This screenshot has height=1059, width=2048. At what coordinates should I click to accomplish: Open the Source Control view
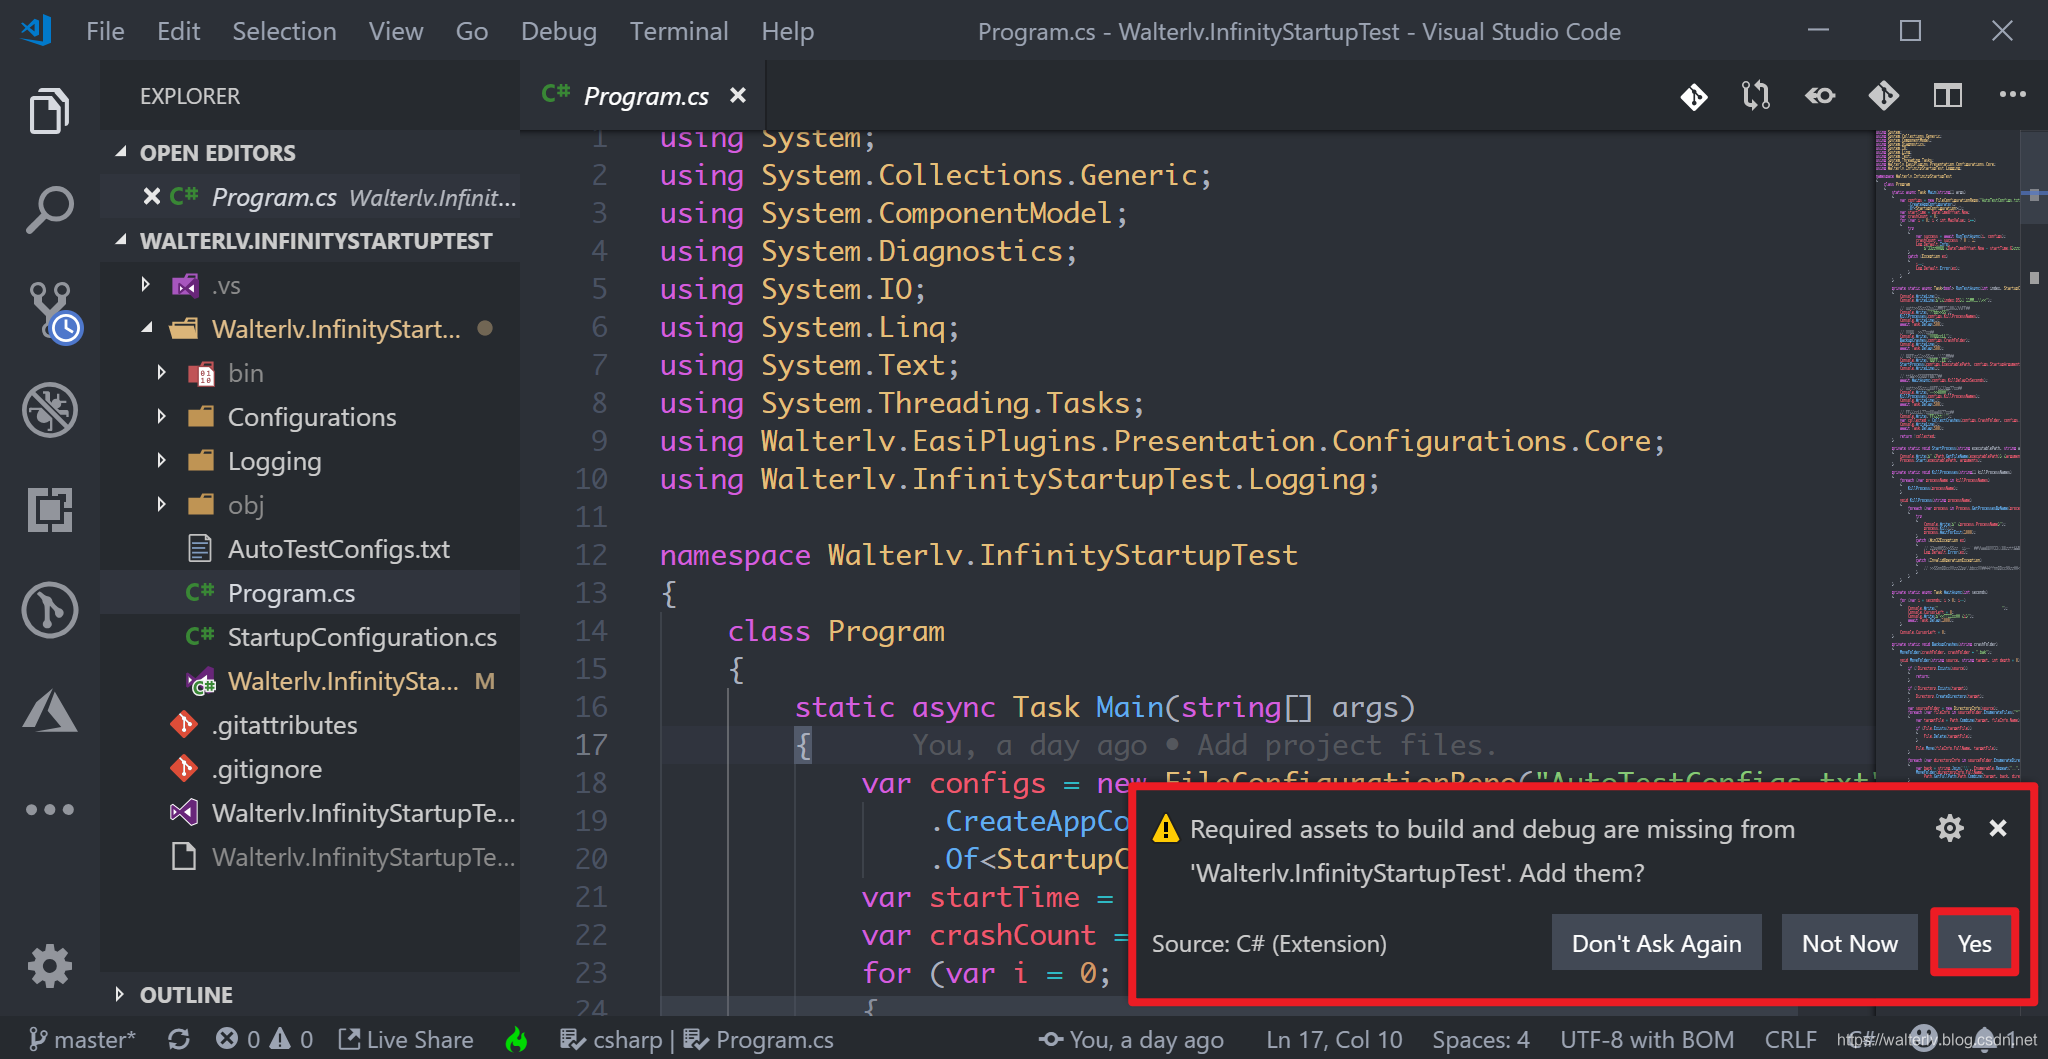click(x=52, y=312)
